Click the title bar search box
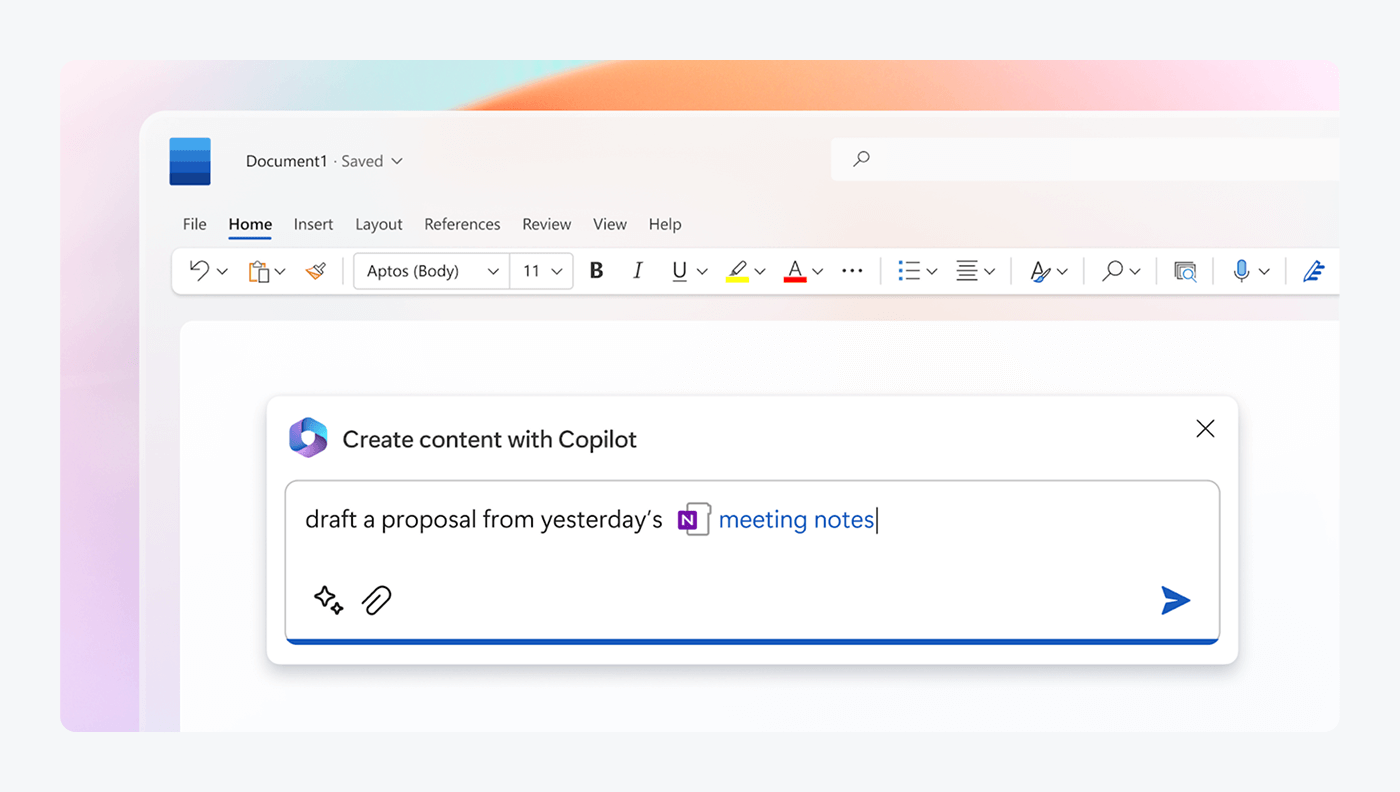This screenshot has height=792, width=1400. (1085, 158)
